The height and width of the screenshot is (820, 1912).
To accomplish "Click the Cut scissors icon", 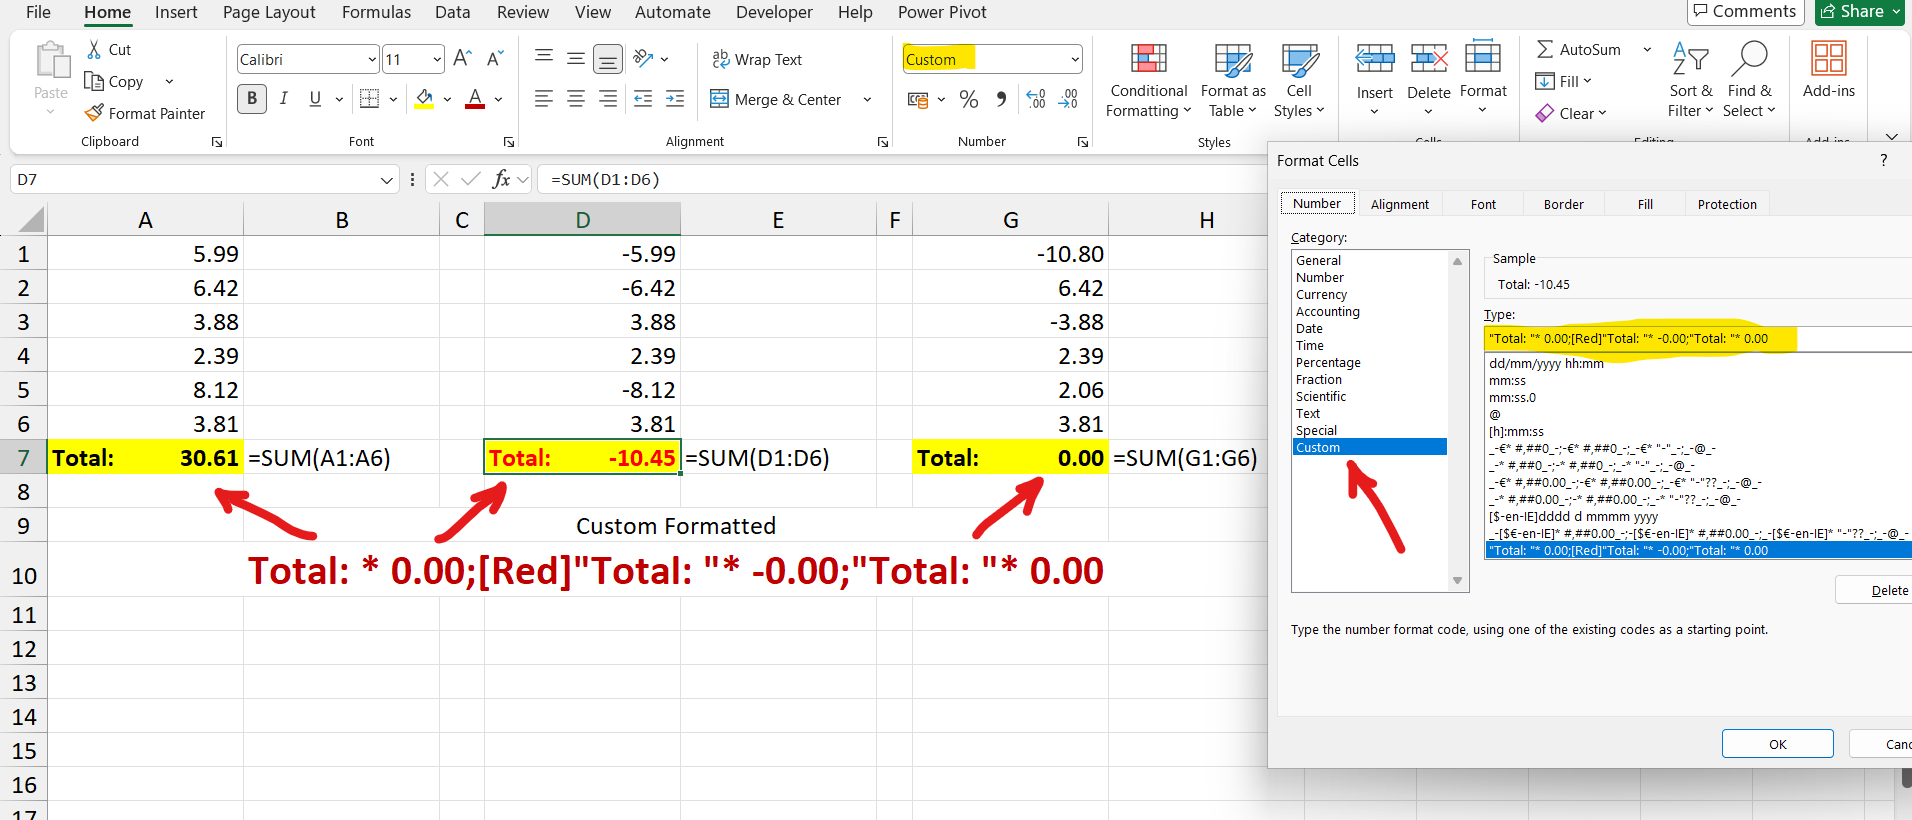I will coord(94,49).
